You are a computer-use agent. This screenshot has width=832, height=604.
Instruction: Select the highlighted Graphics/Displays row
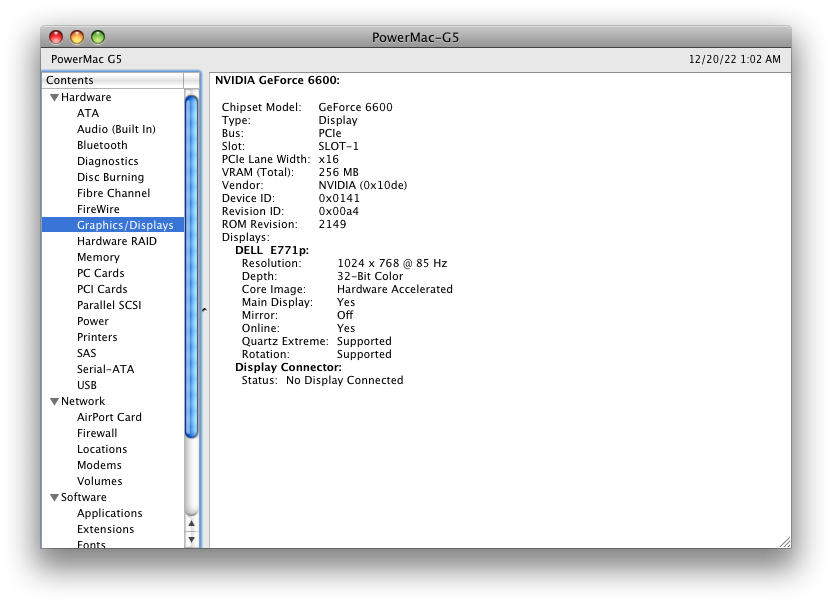point(113,225)
